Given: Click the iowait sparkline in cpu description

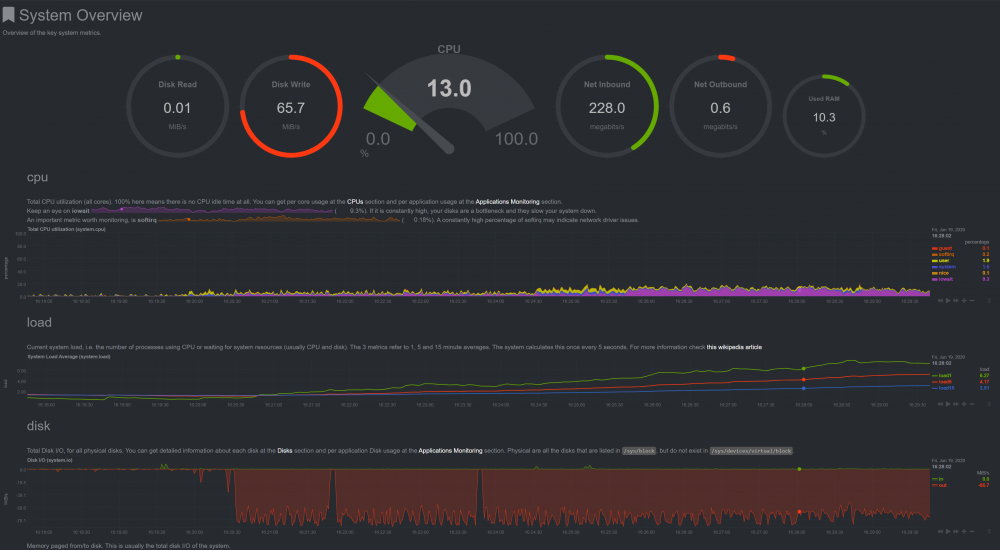Looking at the screenshot, I should (x=212, y=210).
